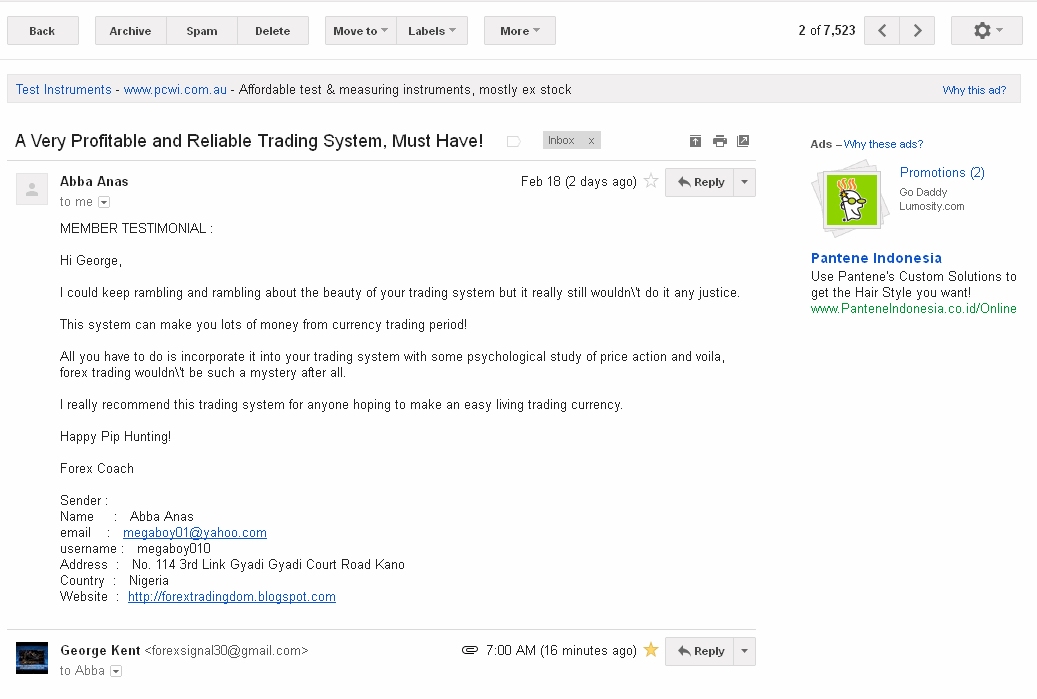Click George Kent's sender thumbnail
This screenshot has height=699, width=1037.
click(32, 658)
